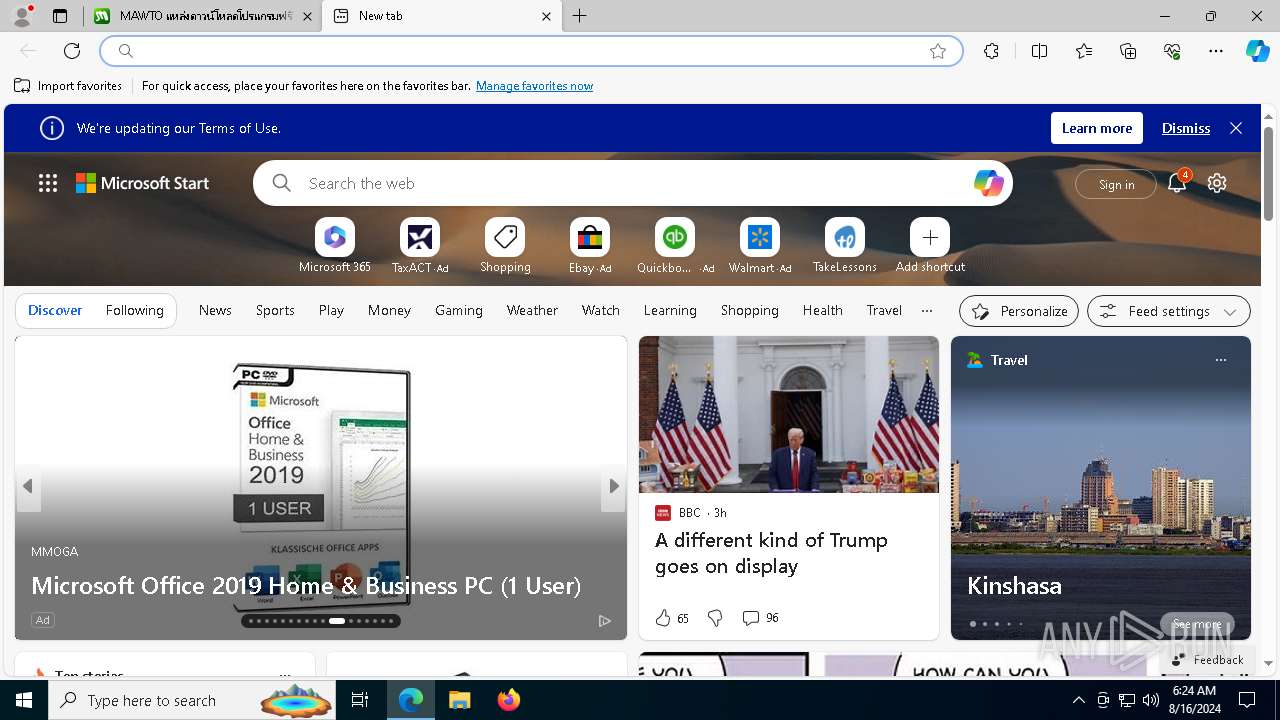Focus the Search the web box
The height and width of the screenshot is (720, 1280).
[630, 183]
